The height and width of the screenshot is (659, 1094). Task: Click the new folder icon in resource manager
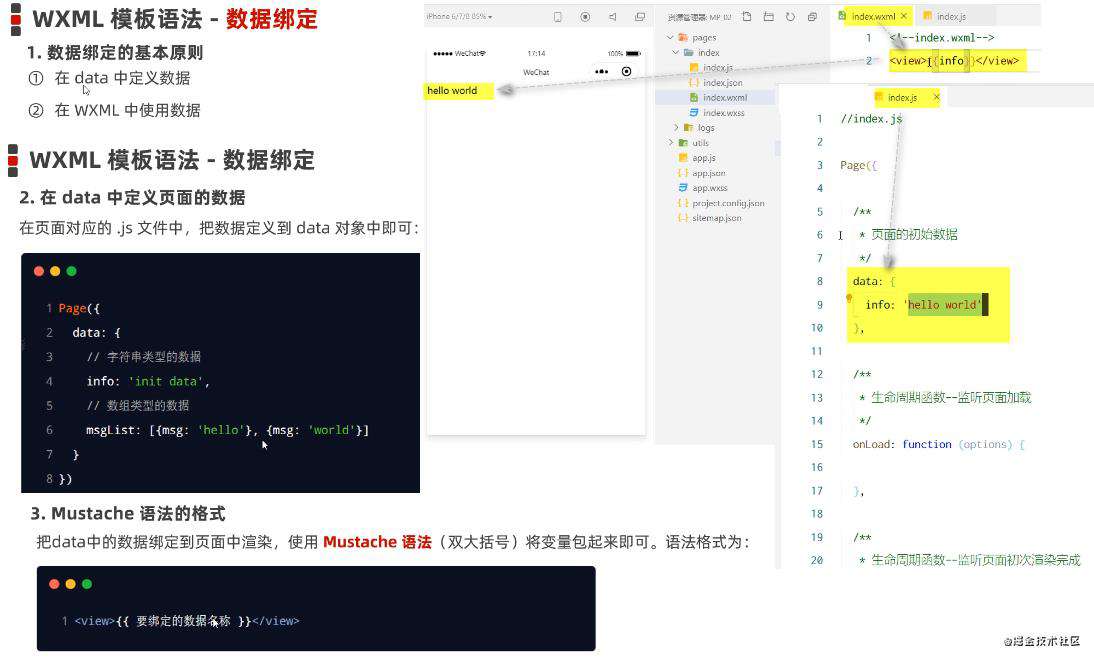coord(768,16)
